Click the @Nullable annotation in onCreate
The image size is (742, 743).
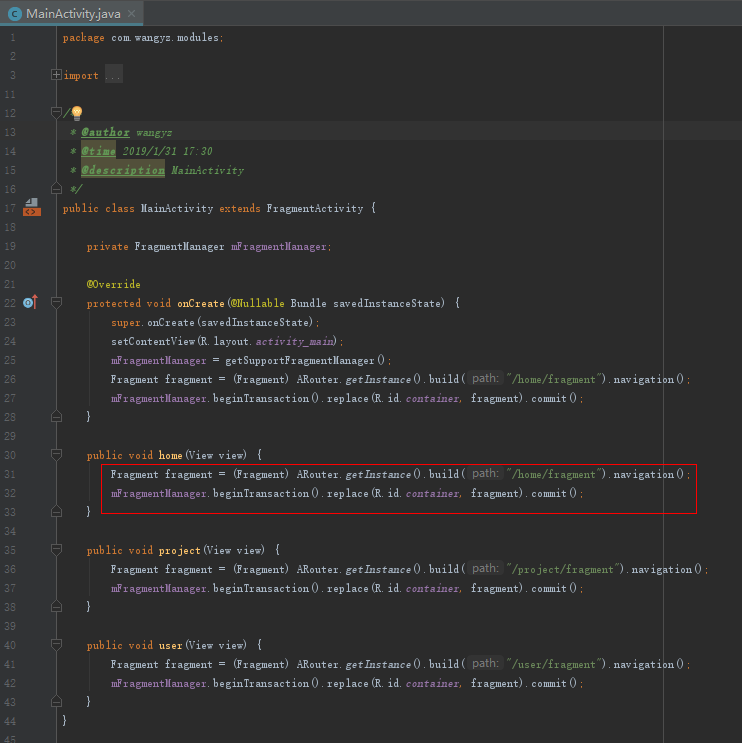click(x=258, y=303)
